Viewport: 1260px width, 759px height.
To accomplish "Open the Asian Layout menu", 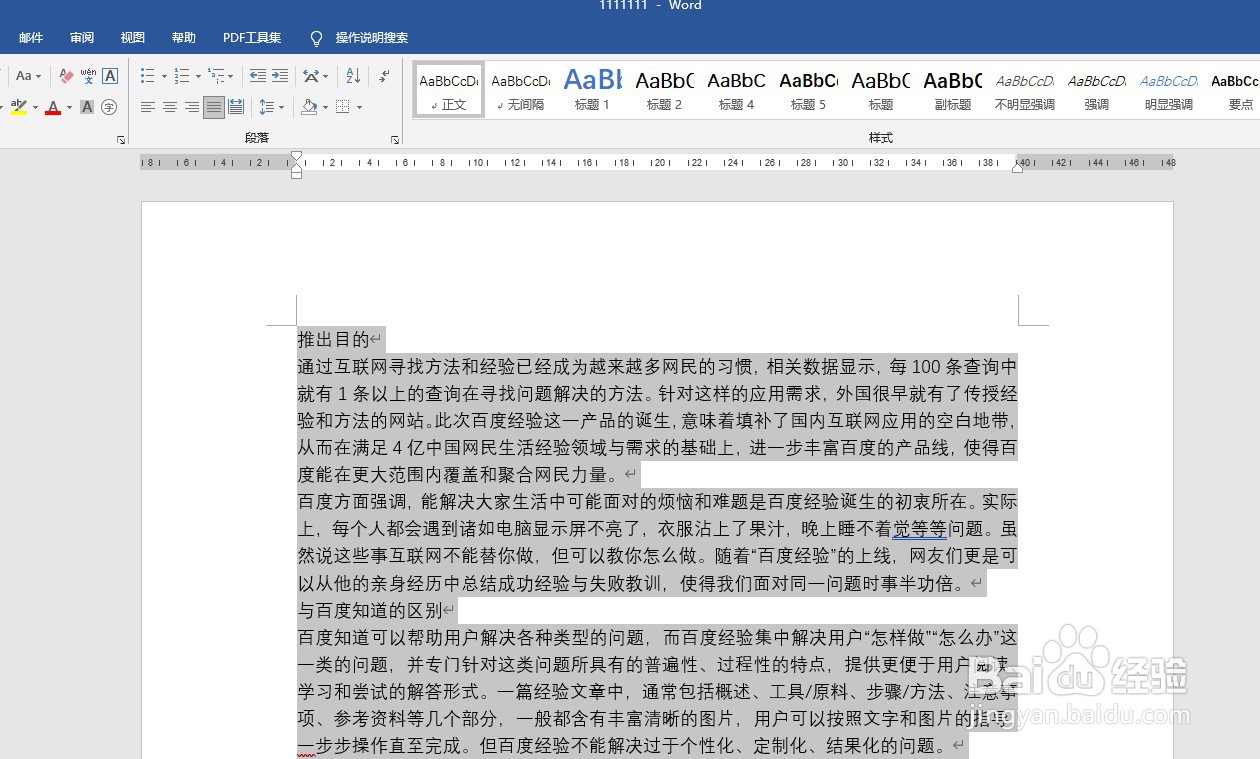I will tap(315, 76).
